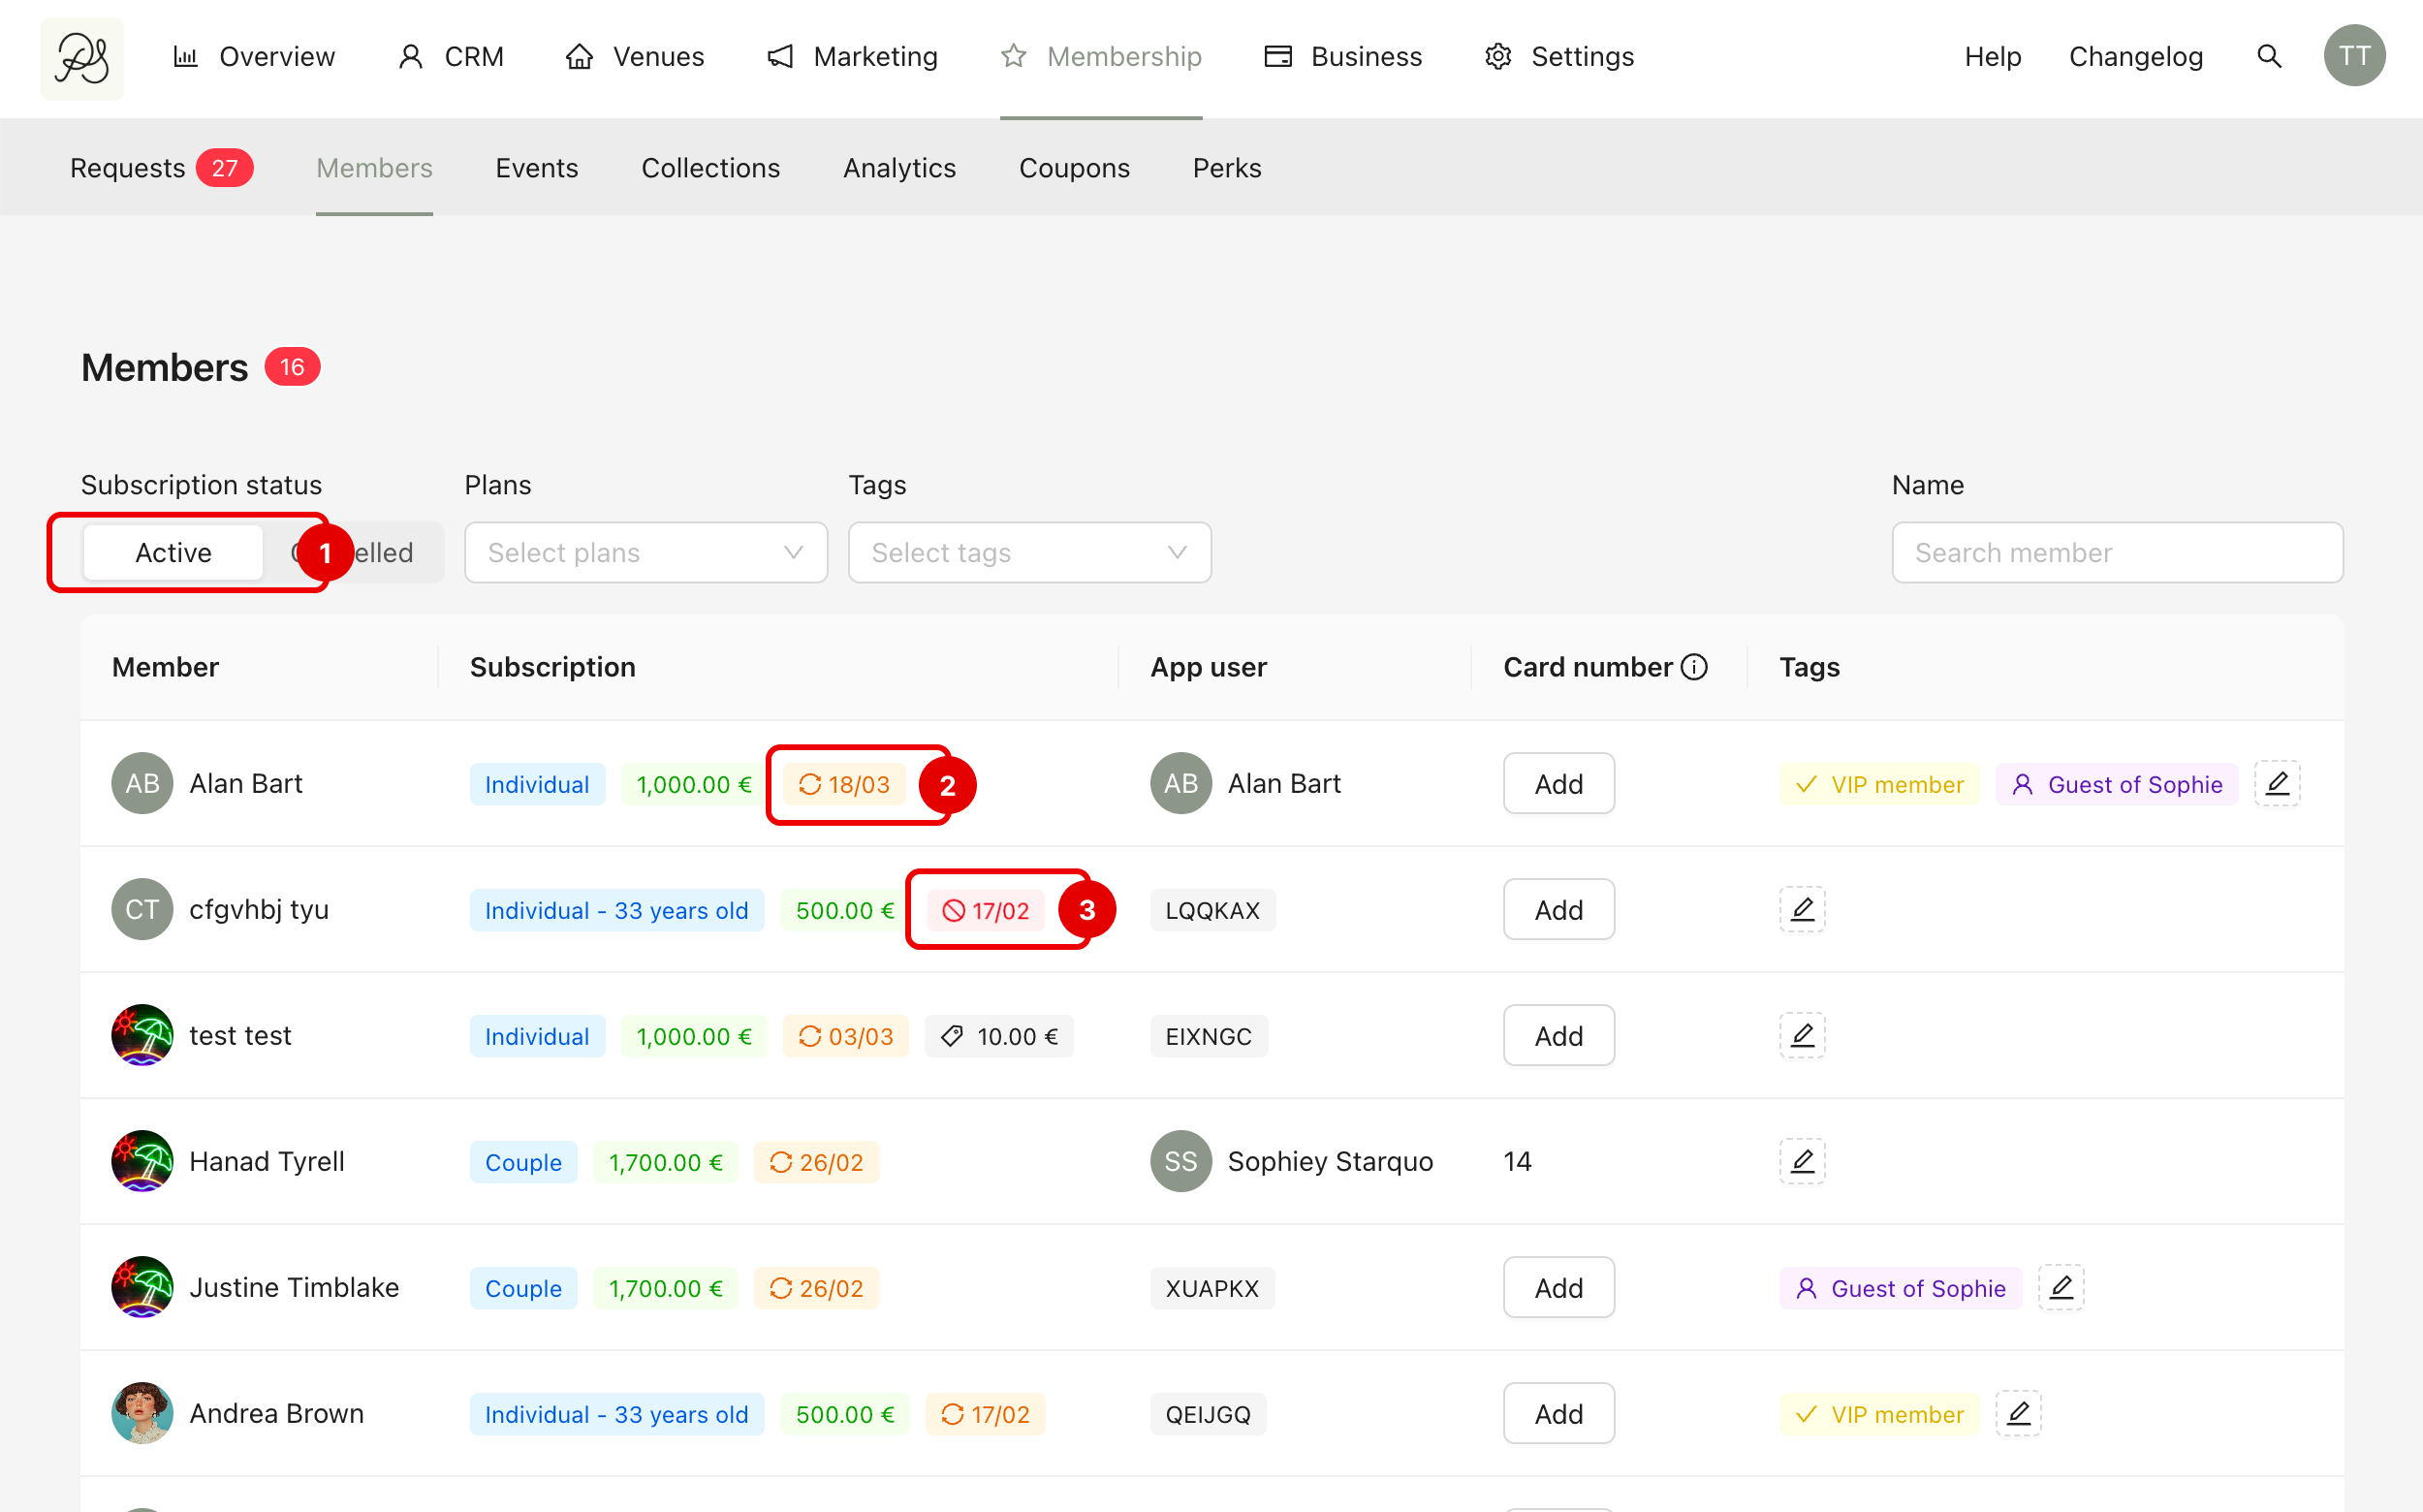2423x1512 pixels.
Task: Open the Changelog link
Action: 2135,57
